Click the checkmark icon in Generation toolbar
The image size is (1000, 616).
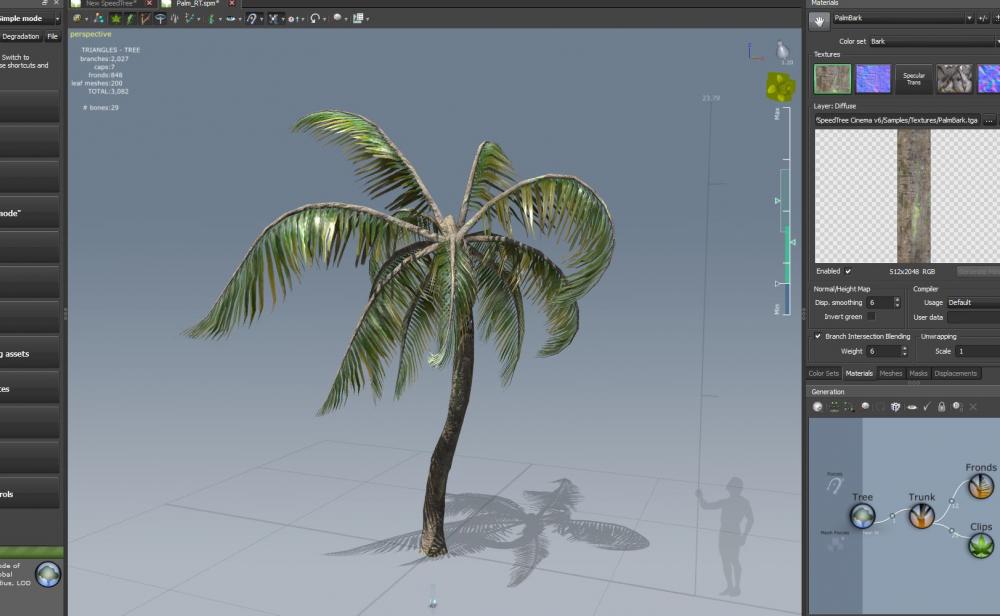926,407
